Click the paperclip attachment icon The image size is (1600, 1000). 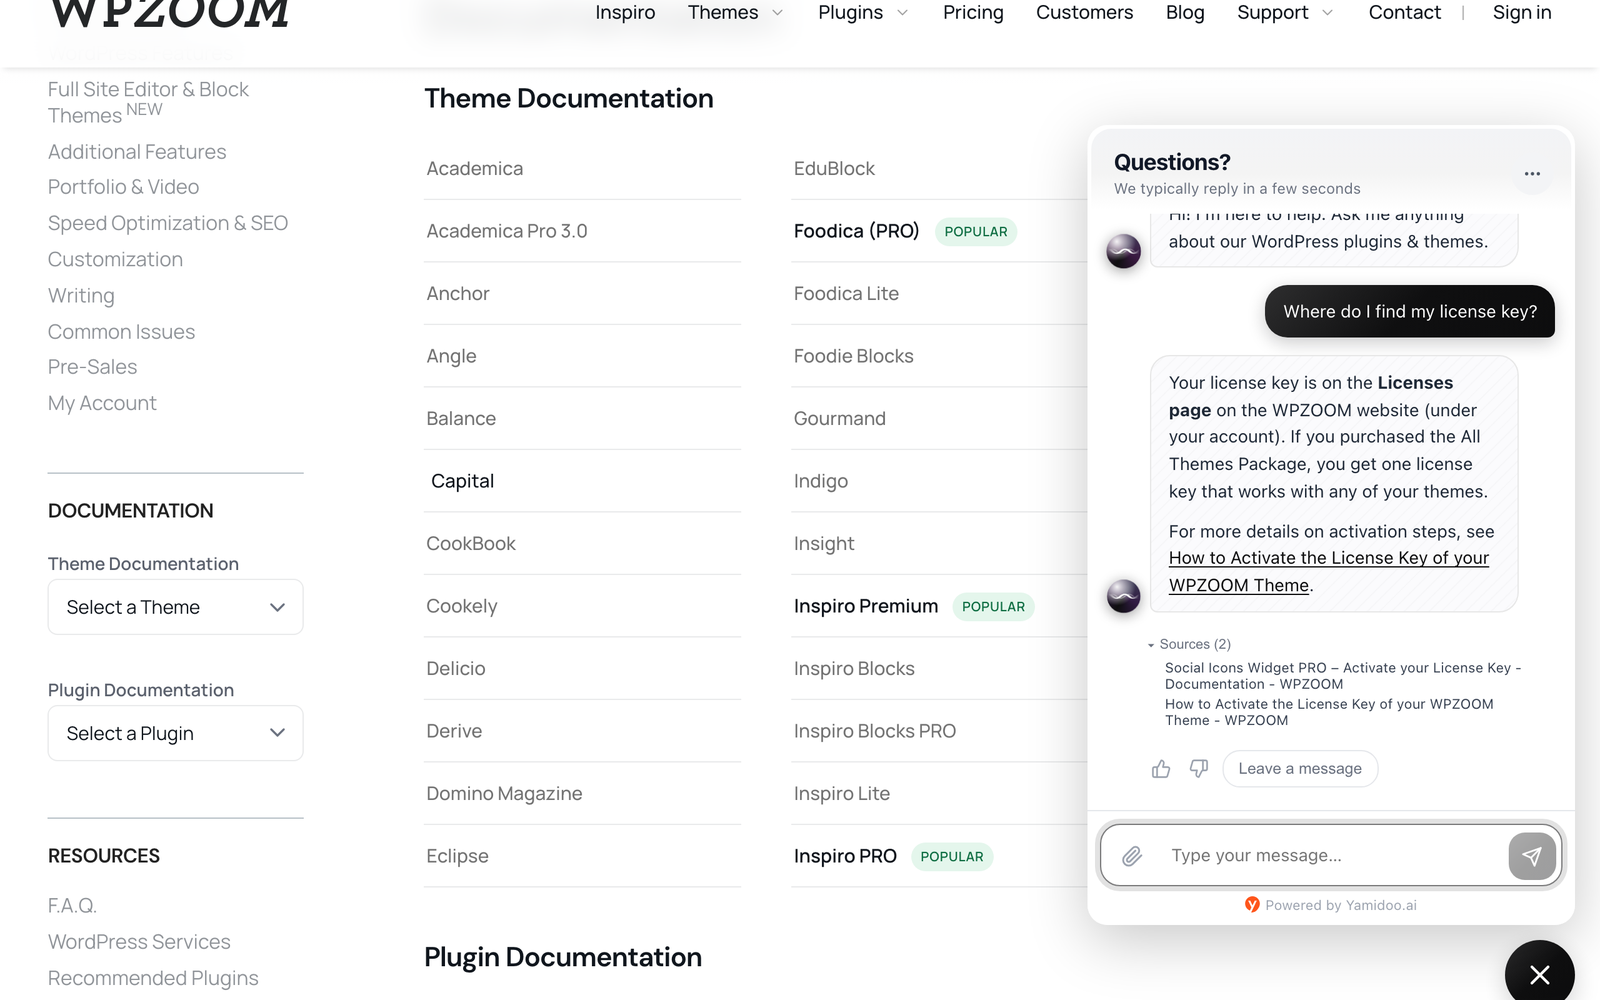[1132, 856]
